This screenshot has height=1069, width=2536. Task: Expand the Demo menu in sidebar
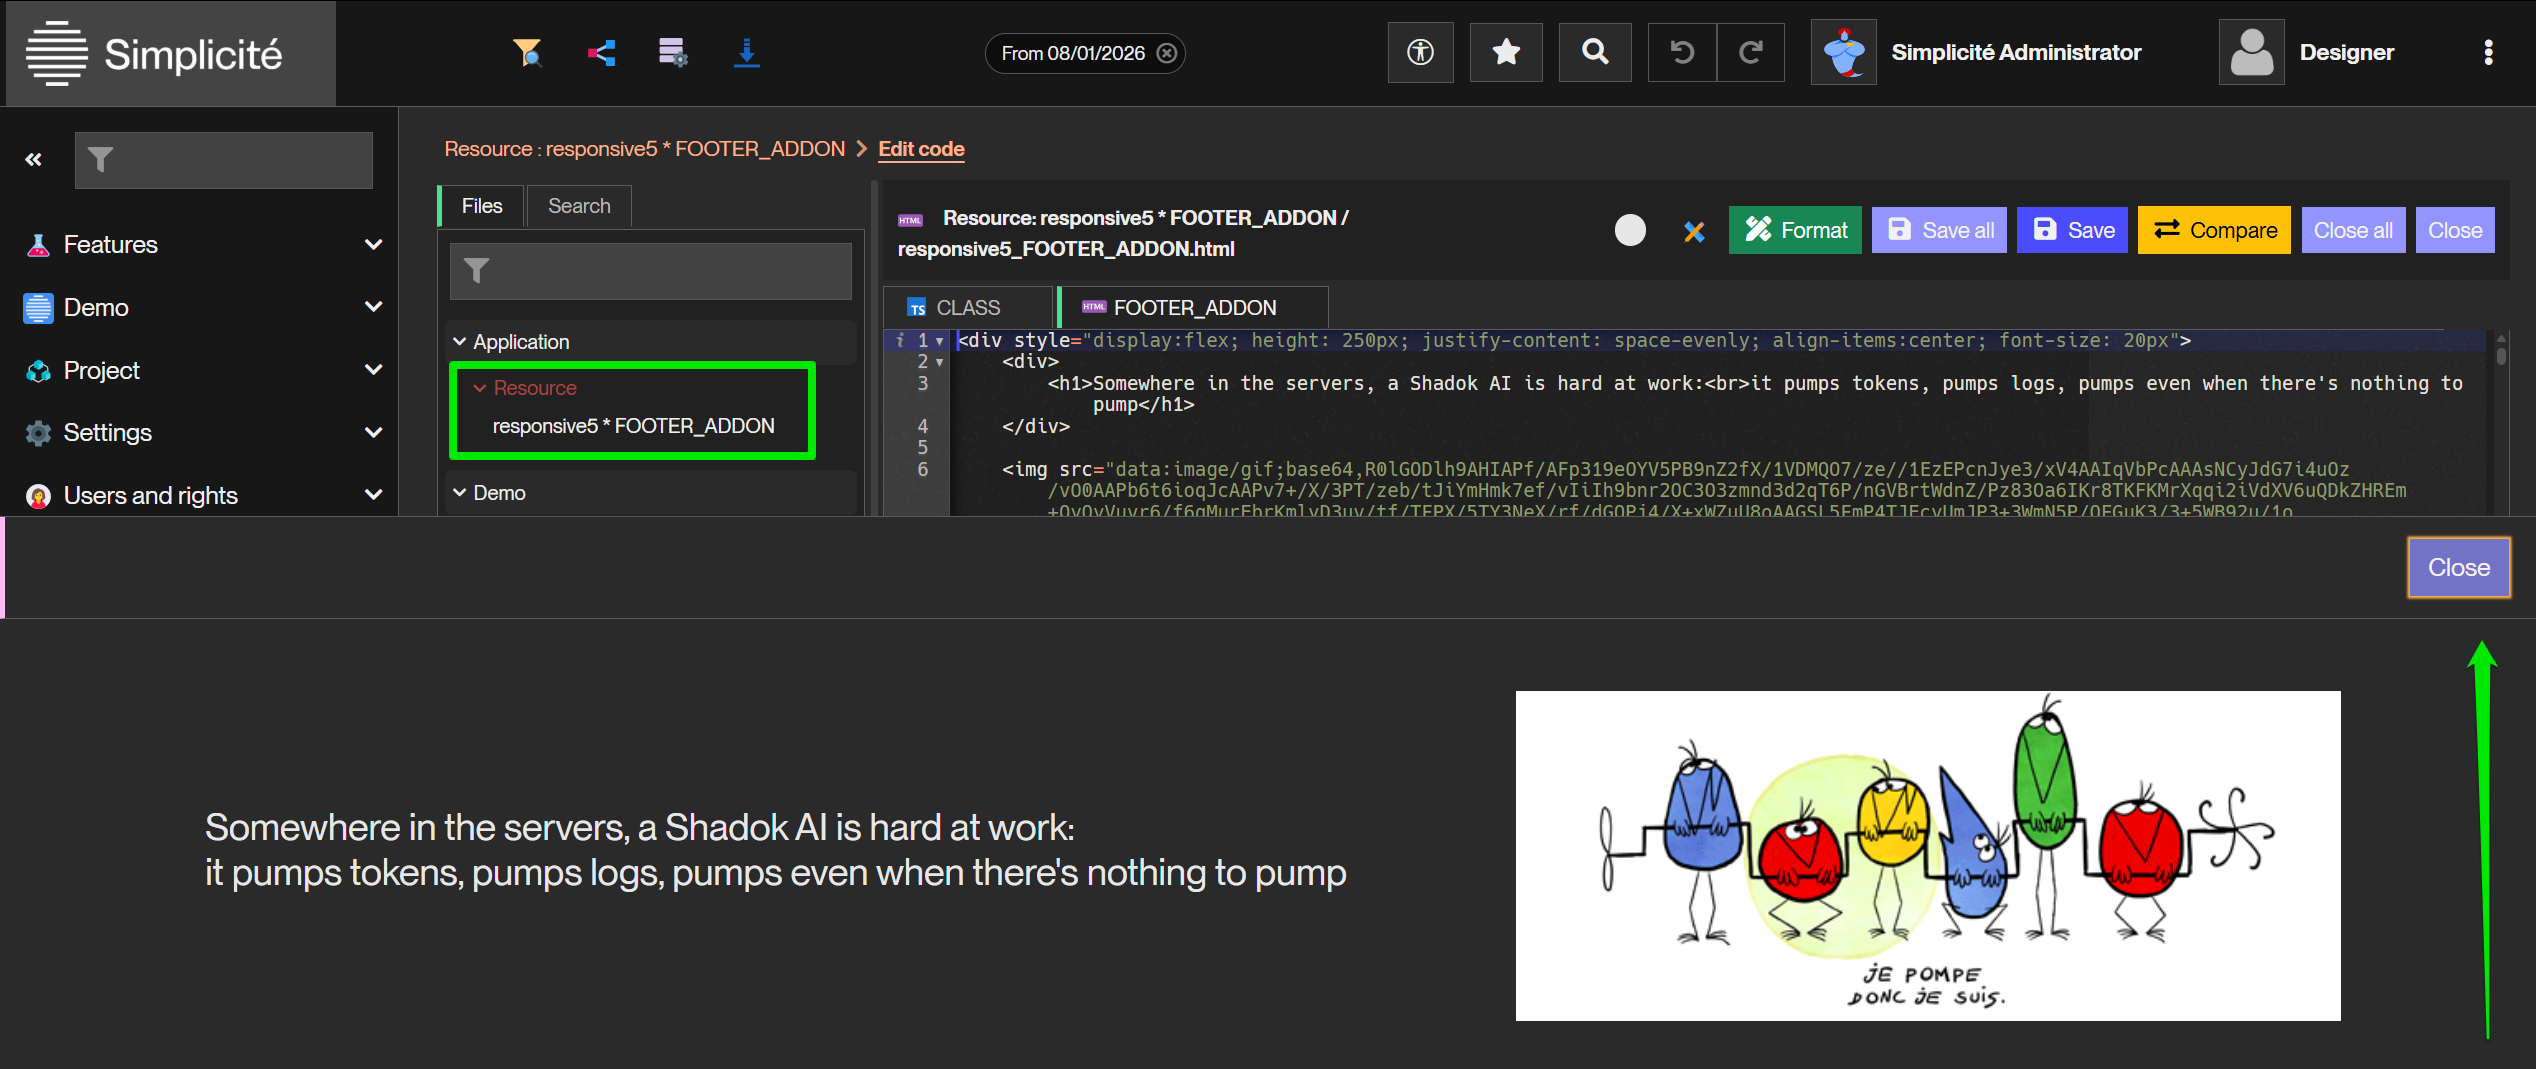pos(204,307)
